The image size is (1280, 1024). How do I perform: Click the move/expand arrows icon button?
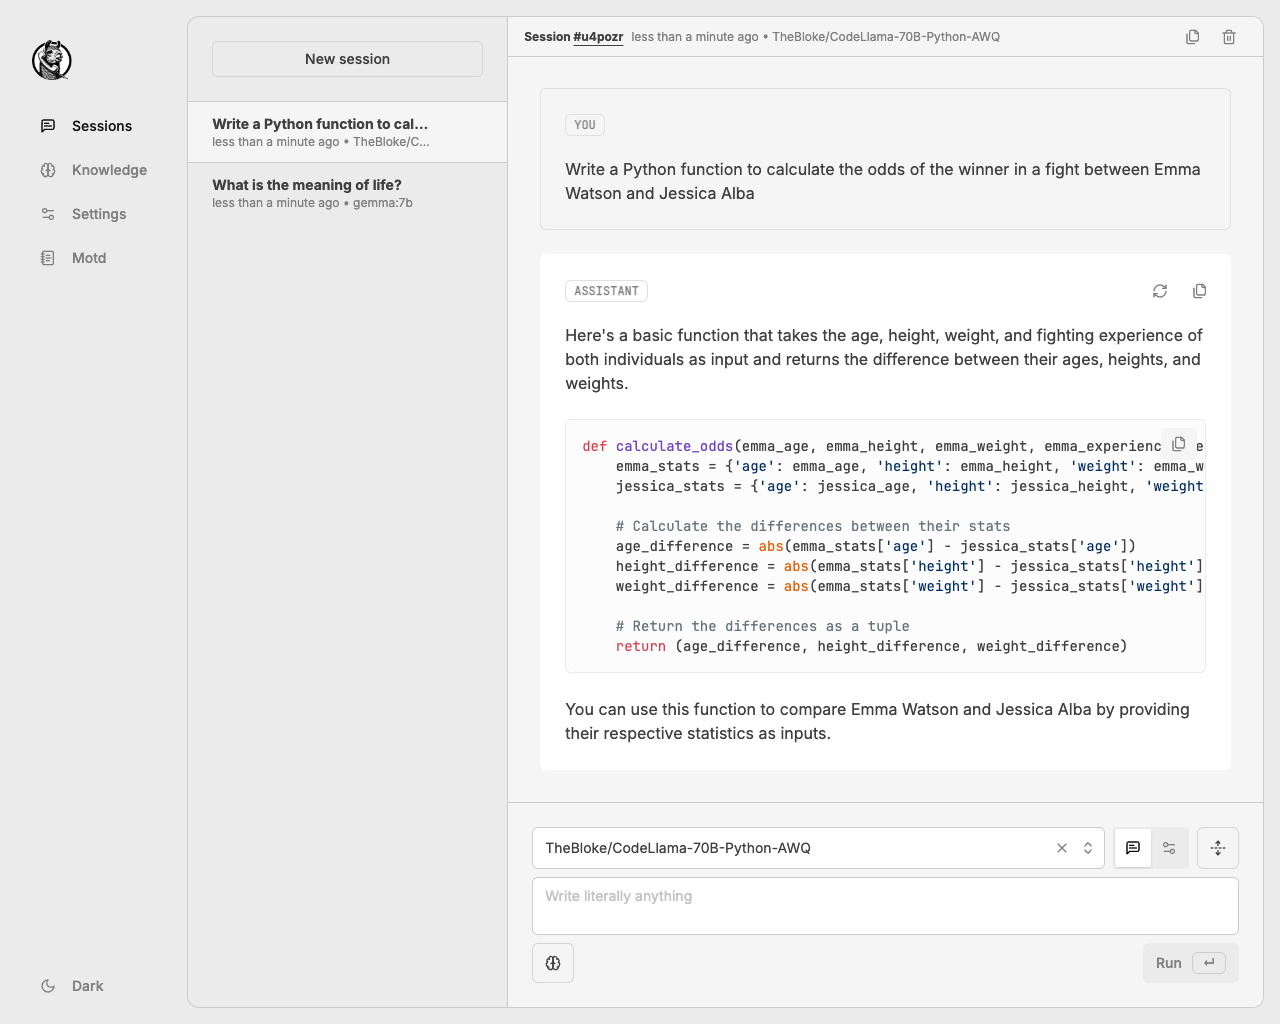pyautogui.click(x=1217, y=848)
